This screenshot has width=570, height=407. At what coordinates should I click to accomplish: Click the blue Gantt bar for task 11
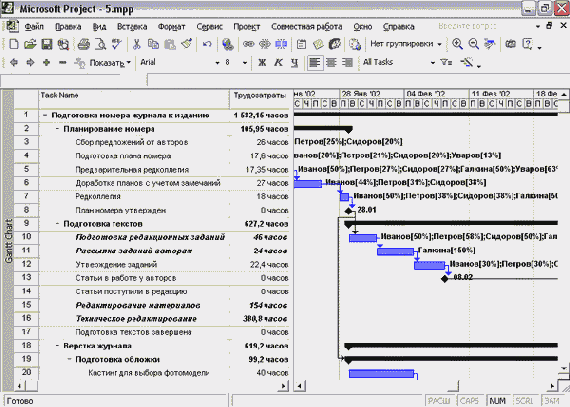396,251
